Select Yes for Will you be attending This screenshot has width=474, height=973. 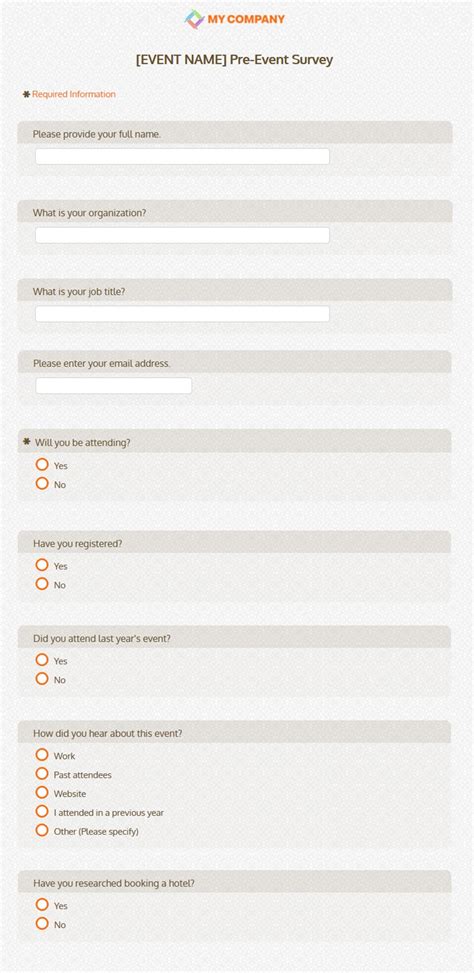point(42,465)
